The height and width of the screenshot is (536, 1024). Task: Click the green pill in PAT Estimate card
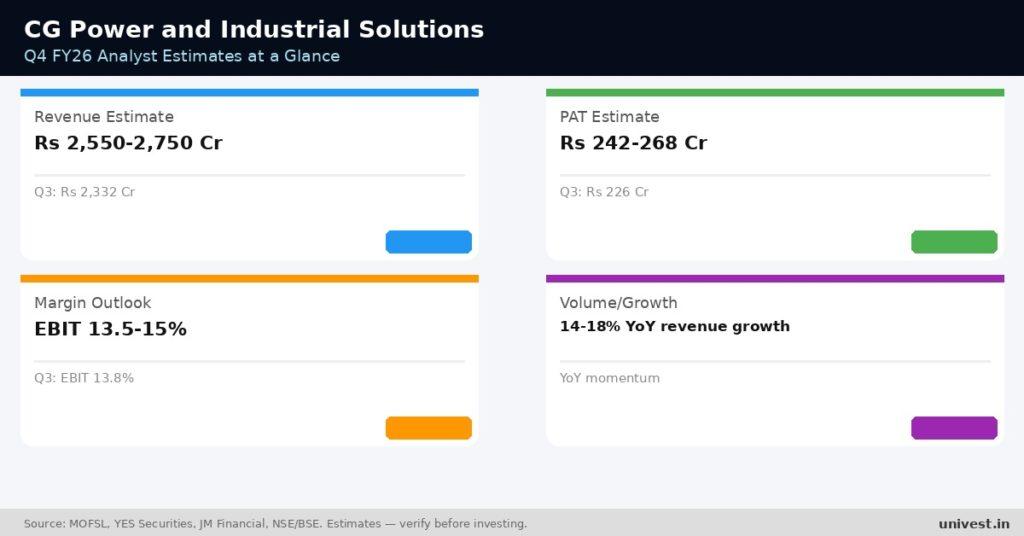click(954, 242)
